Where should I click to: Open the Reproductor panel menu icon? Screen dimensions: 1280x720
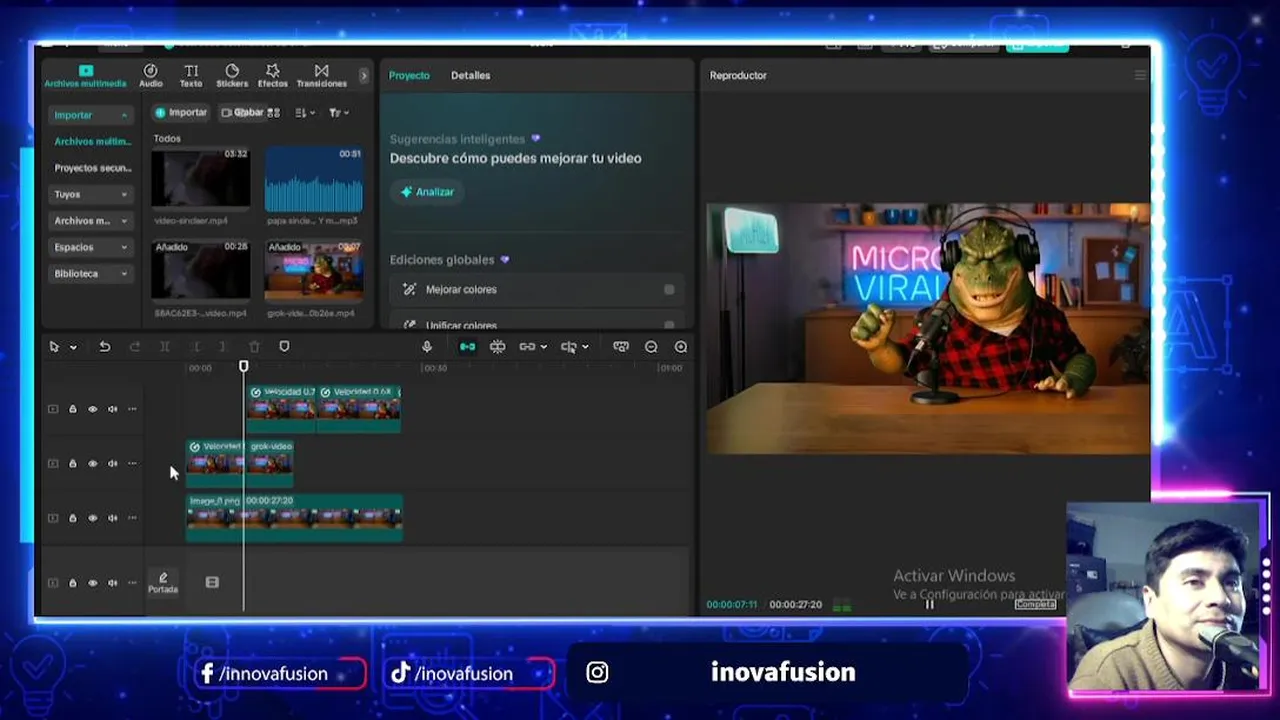pyautogui.click(x=1140, y=75)
